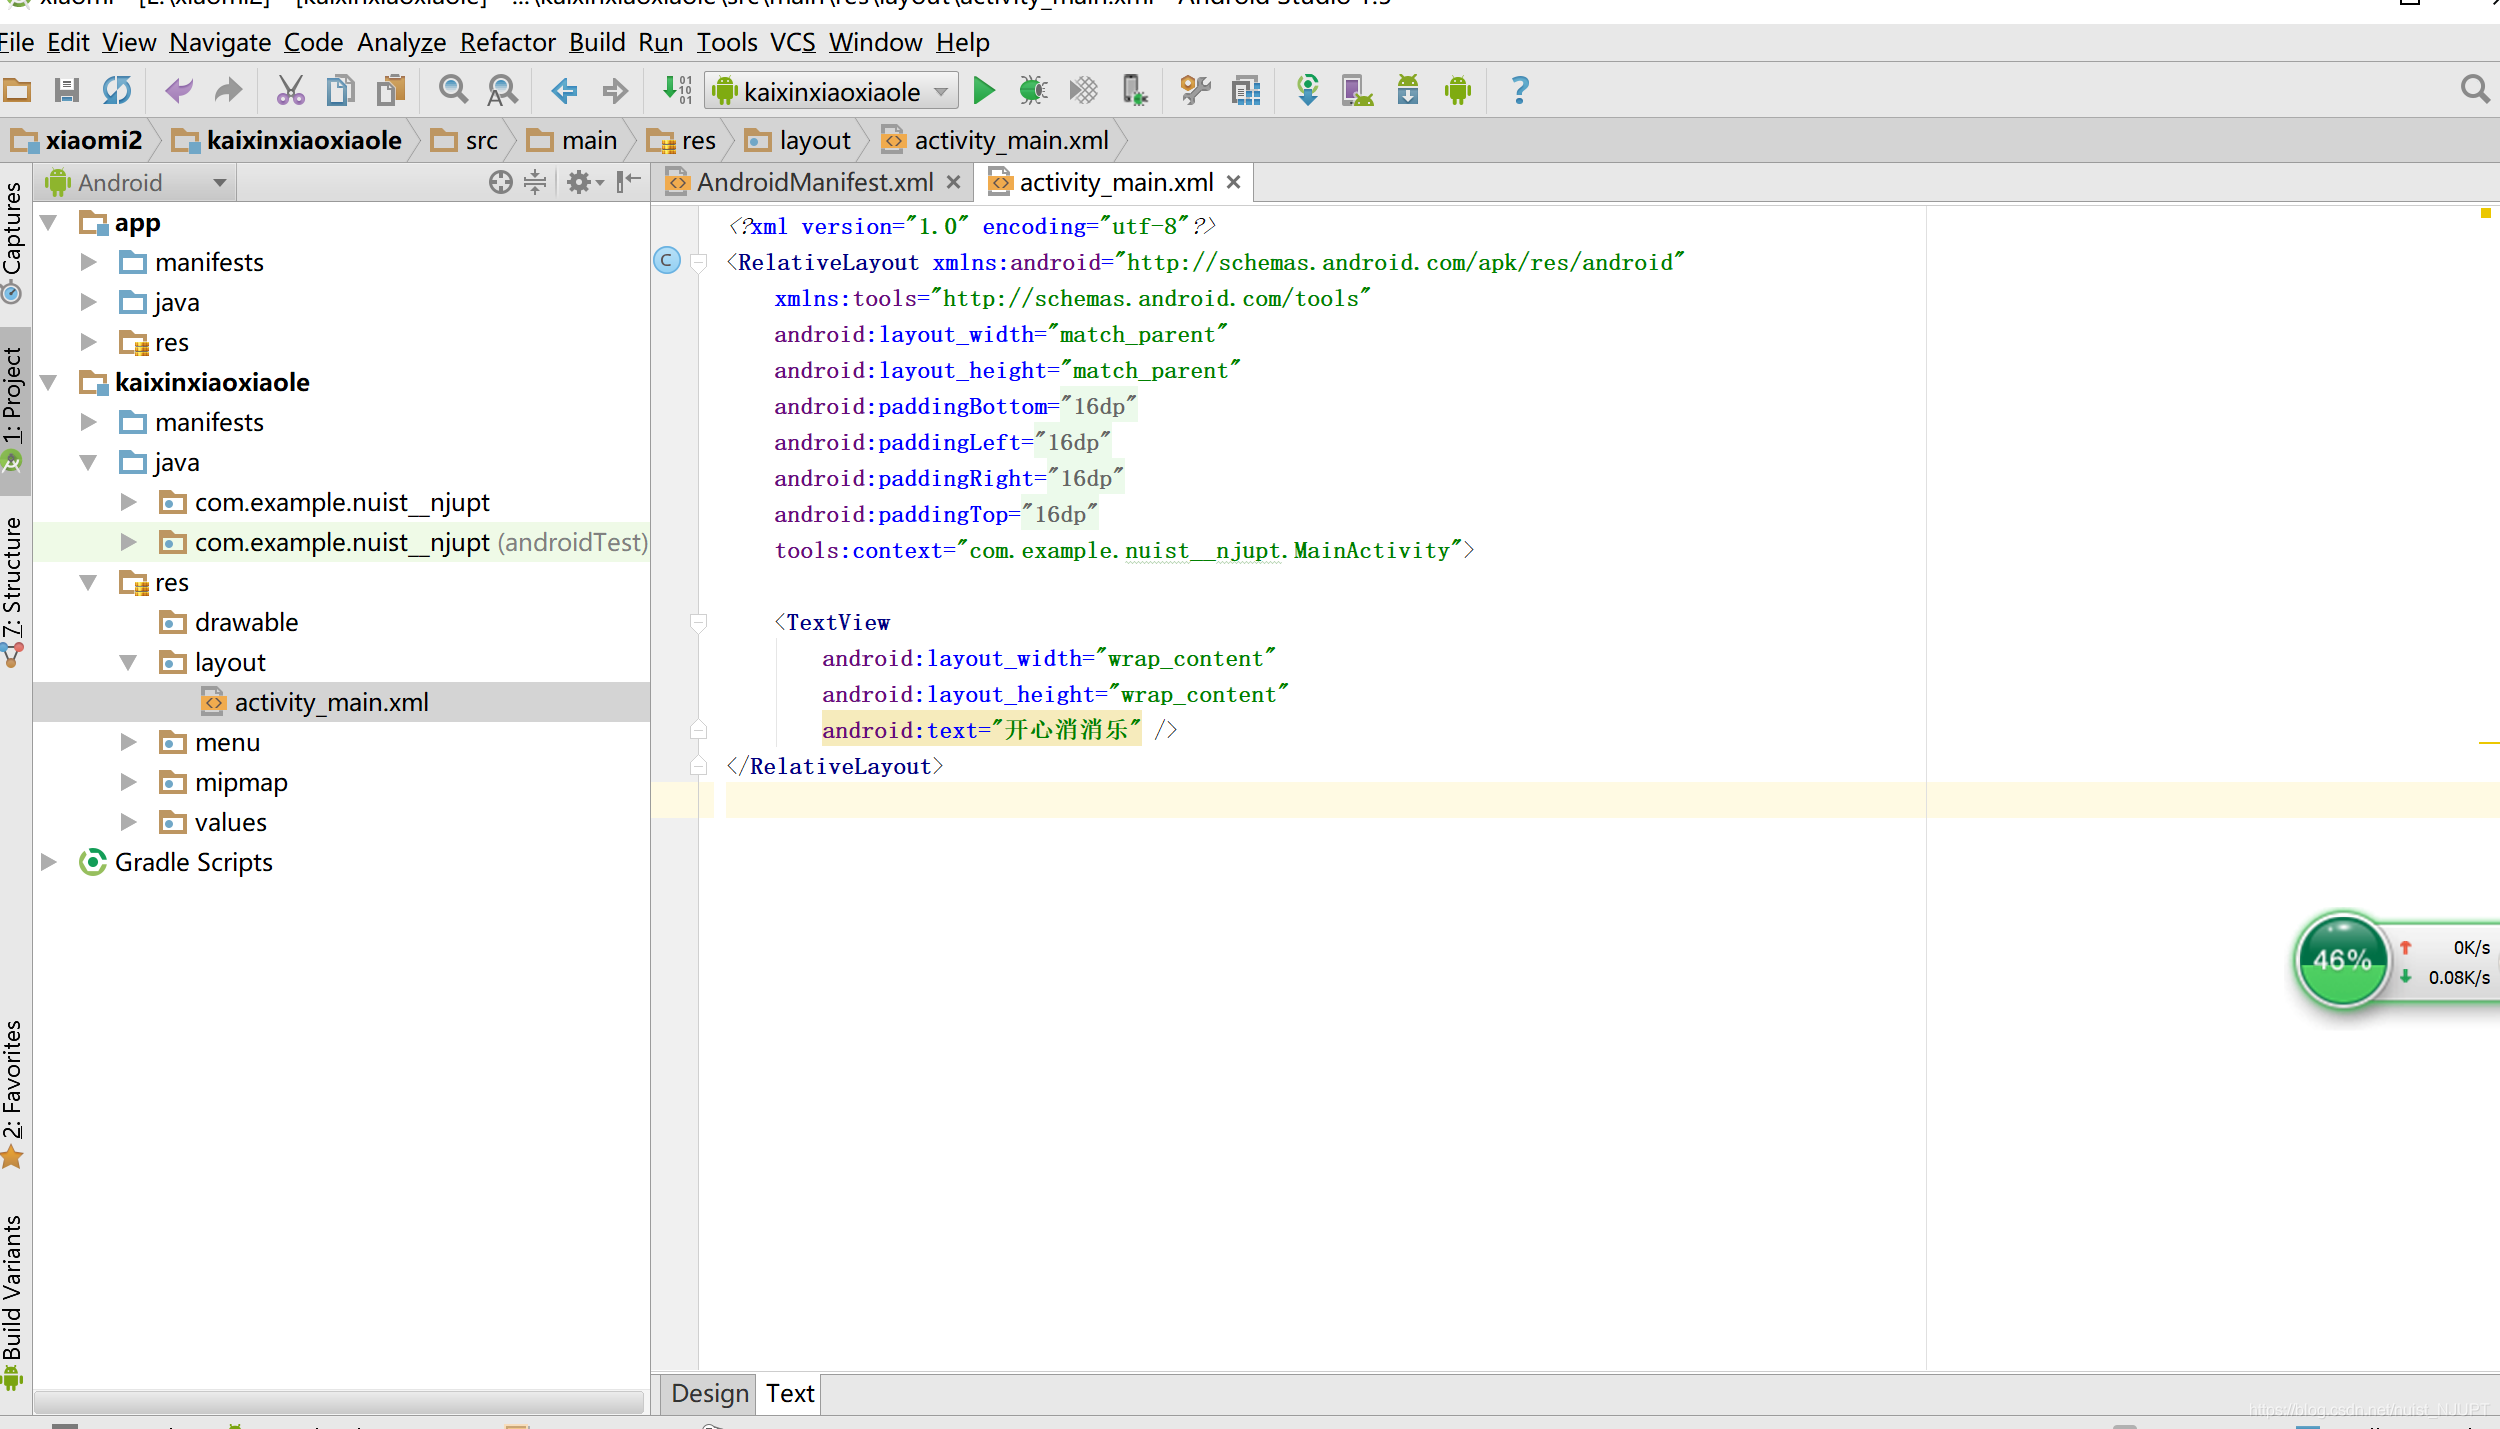Open the run configuration kaixinxiaoxiaole dropdown
2500x1429 pixels.
pyautogui.click(x=831, y=91)
